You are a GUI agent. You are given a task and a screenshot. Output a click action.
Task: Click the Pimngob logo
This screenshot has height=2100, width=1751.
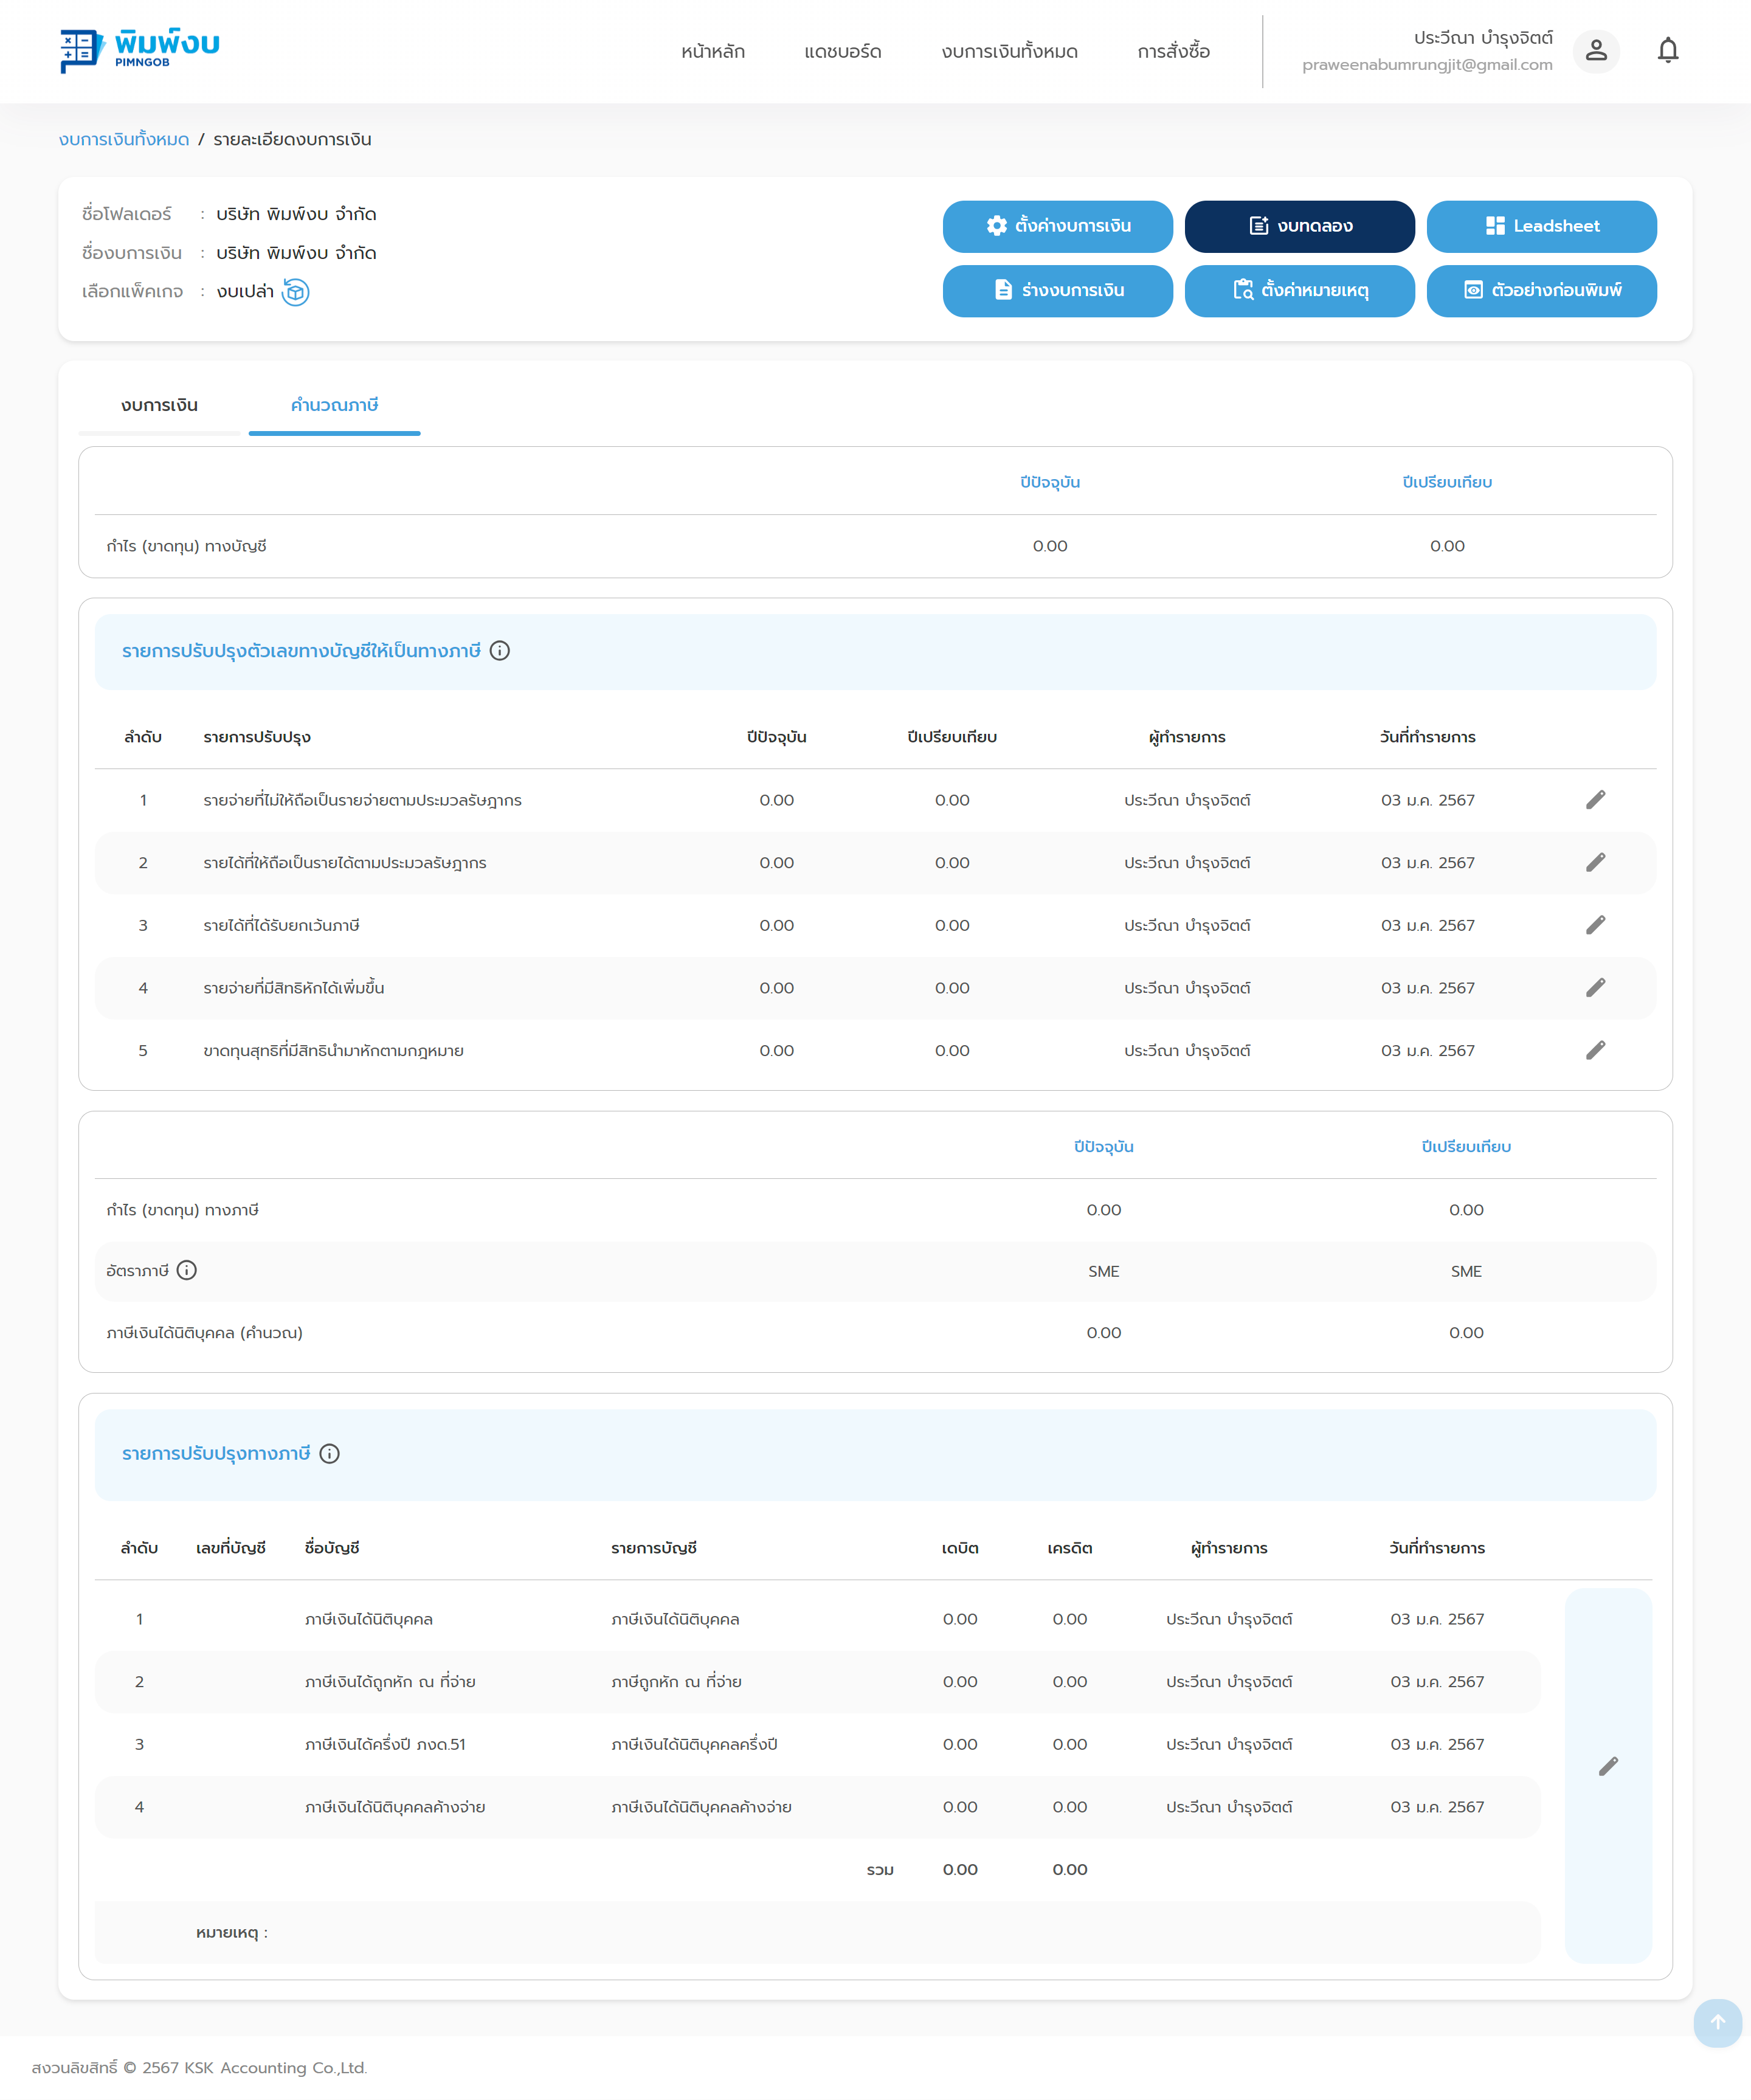139,50
